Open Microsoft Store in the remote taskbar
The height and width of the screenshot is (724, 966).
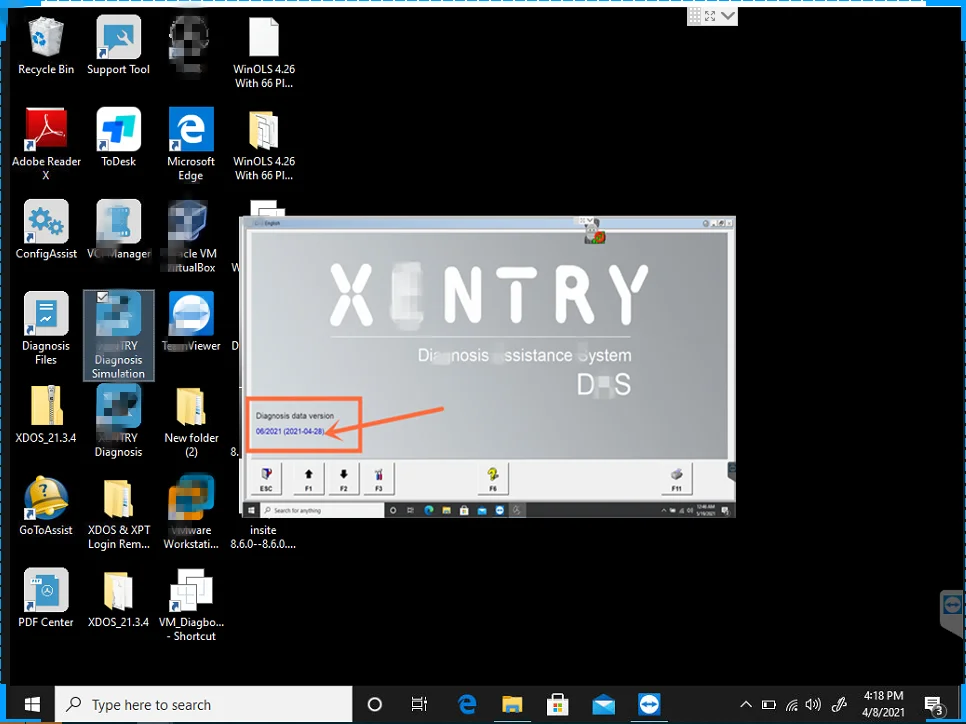point(464,510)
